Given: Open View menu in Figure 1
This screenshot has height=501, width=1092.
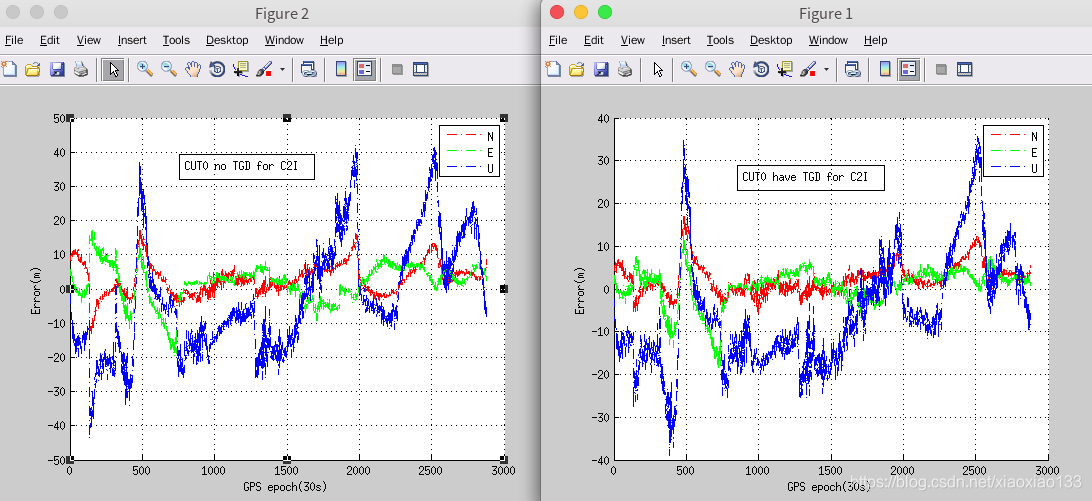Looking at the screenshot, I should (632, 40).
